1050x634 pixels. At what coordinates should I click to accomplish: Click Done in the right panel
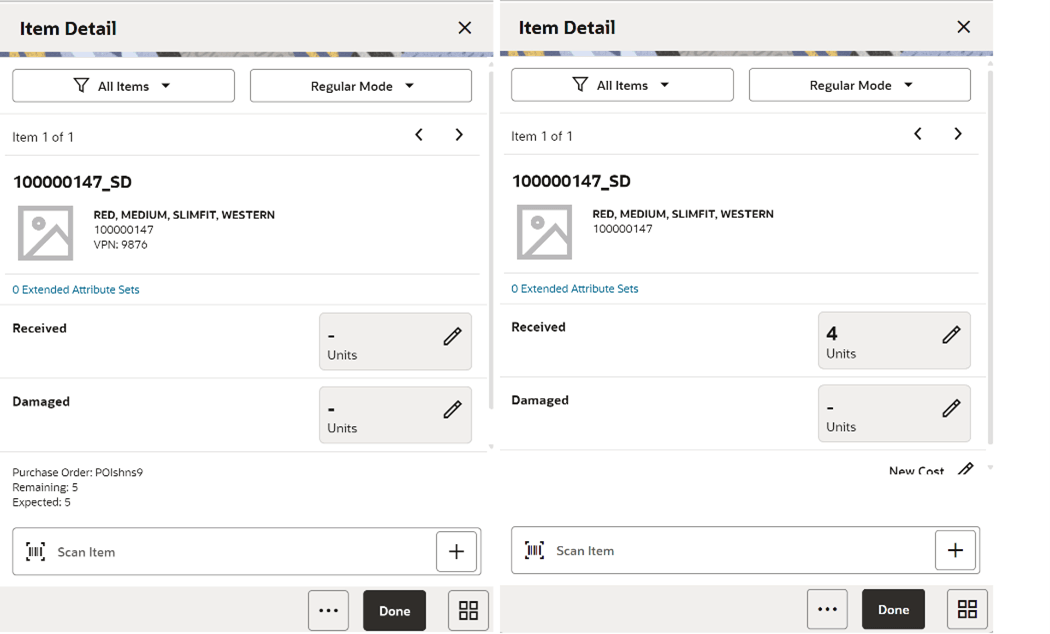[893, 609]
